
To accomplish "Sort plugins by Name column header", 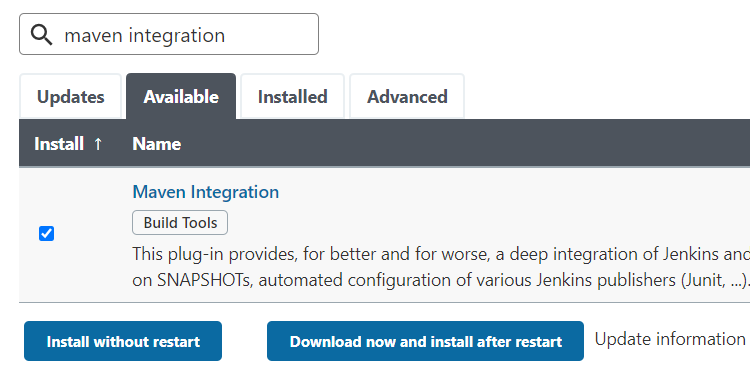I will click(x=156, y=144).
